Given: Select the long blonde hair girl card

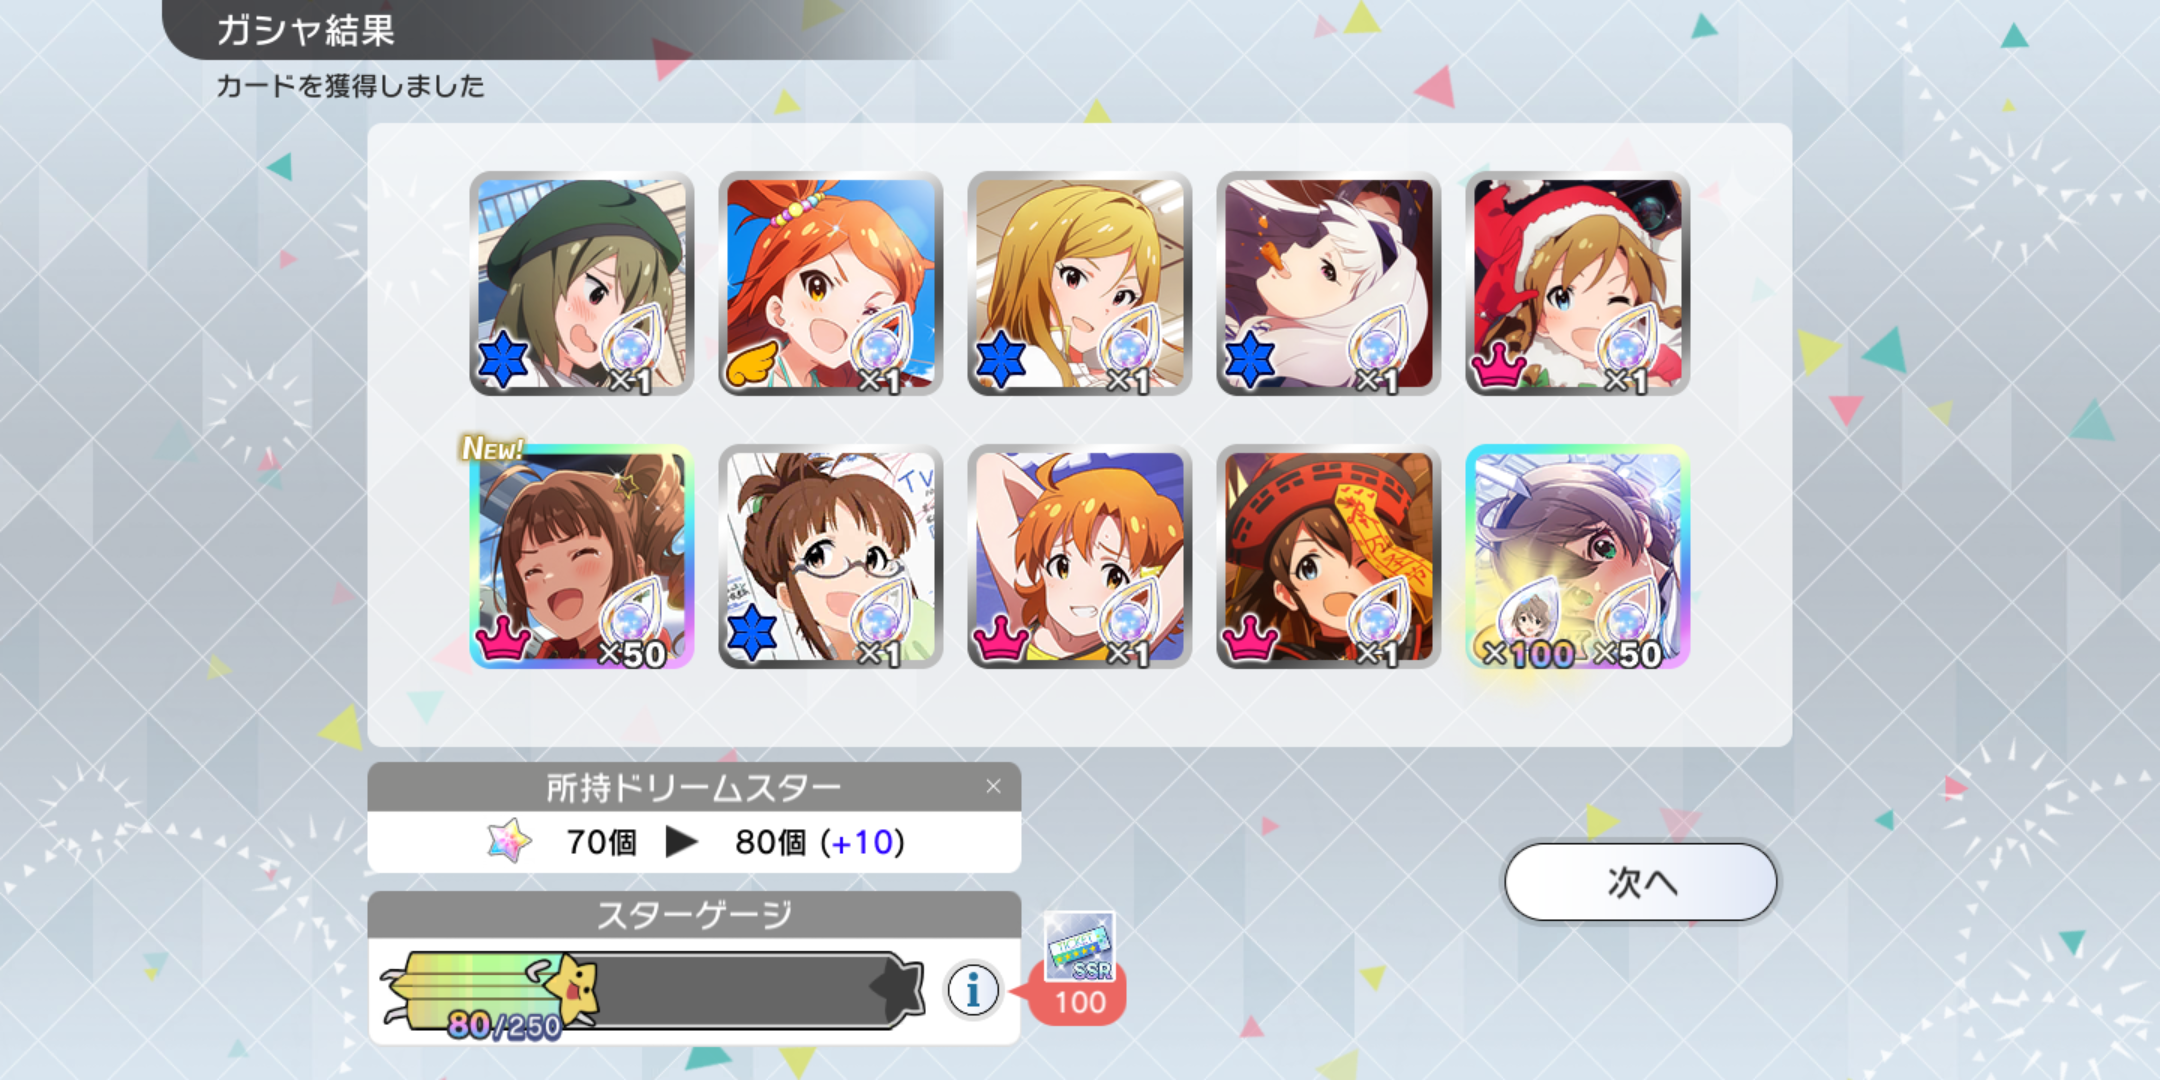Looking at the screenshot, I should (1079, 283).
